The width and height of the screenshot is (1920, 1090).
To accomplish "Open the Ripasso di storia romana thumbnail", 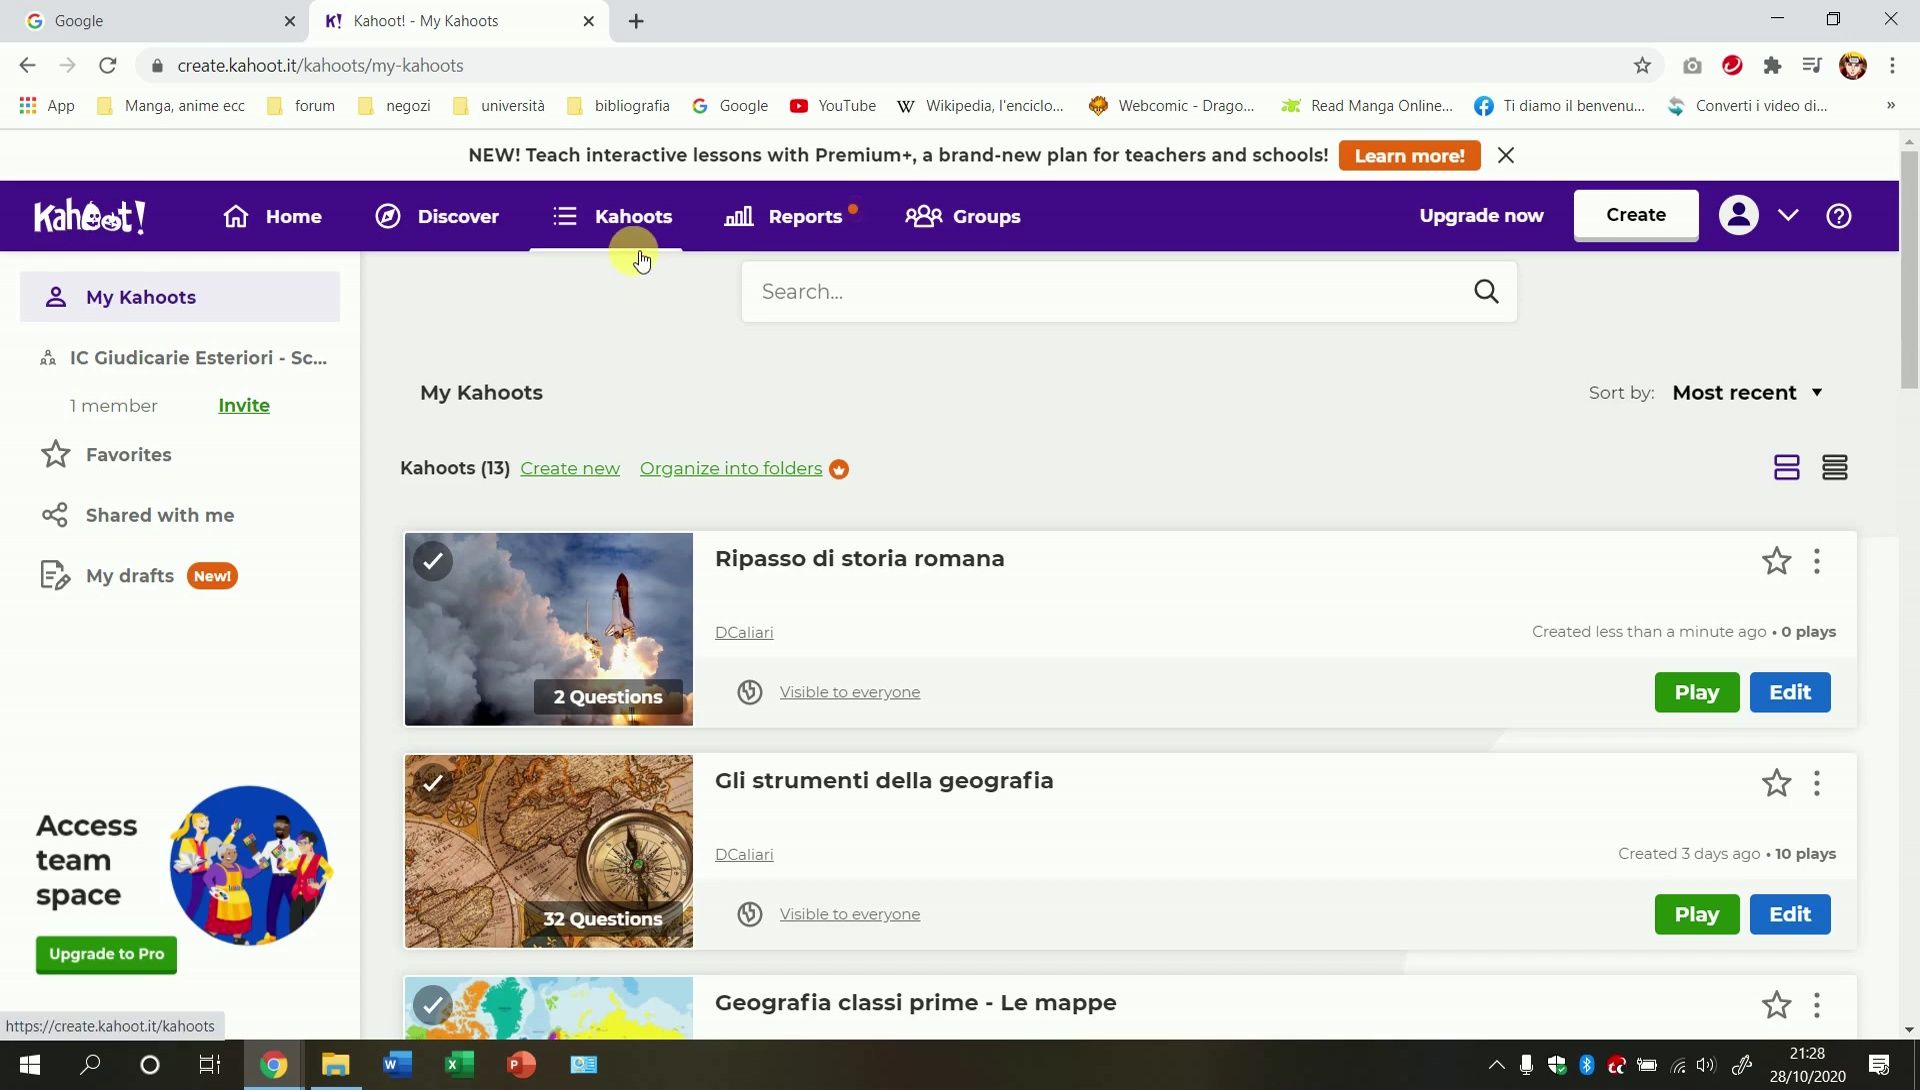I will pos(549,629).
